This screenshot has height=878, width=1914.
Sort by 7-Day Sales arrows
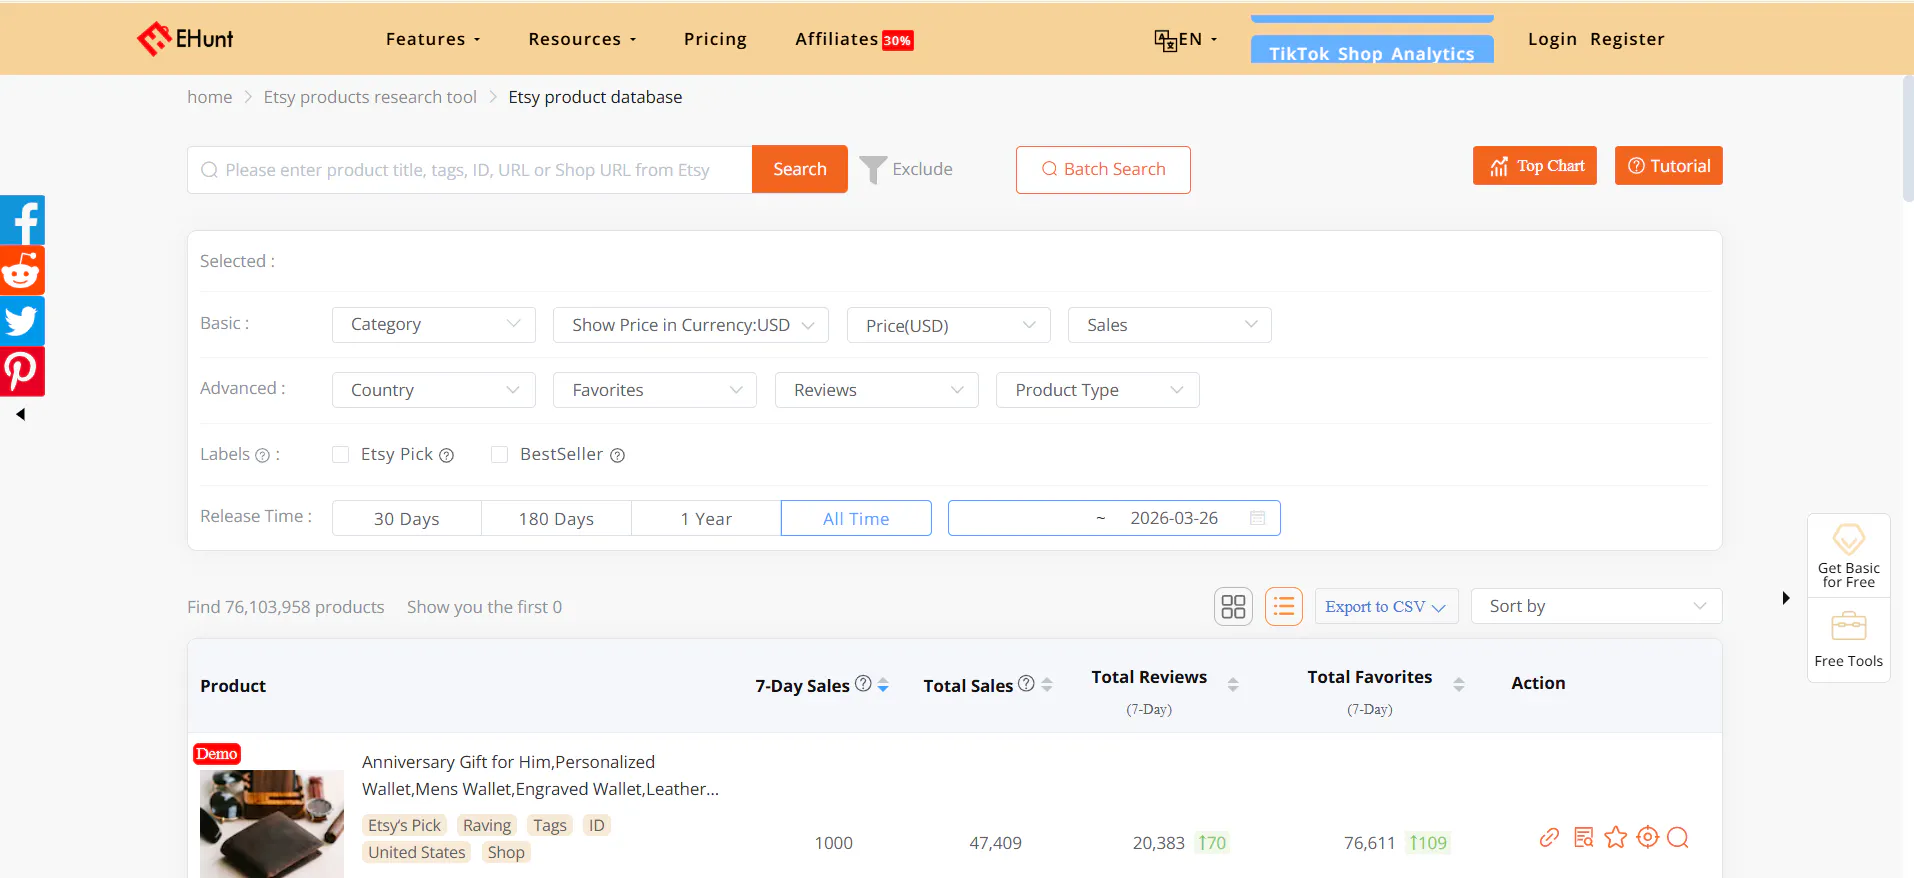tap(883, 685)
